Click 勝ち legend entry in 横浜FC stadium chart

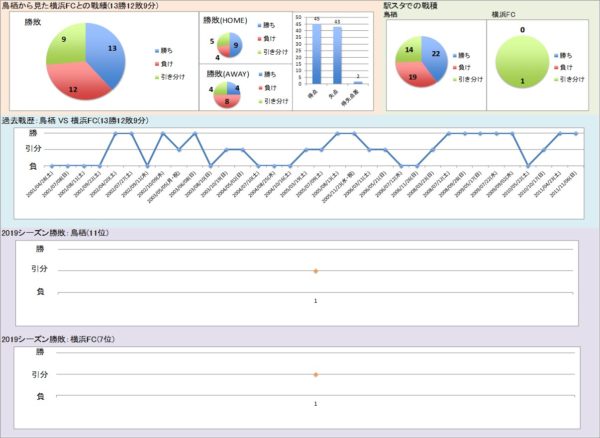point(563,55)
